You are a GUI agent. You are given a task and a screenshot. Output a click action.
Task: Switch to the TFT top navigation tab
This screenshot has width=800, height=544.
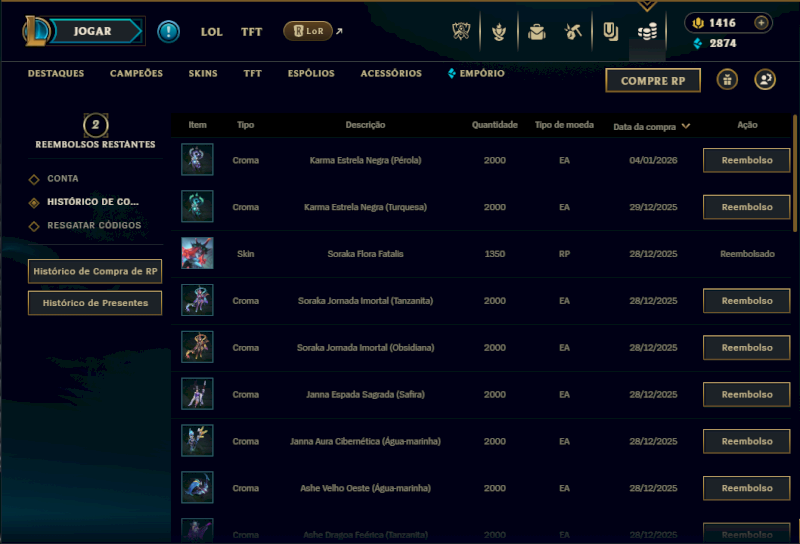click(x=252, y=32)
